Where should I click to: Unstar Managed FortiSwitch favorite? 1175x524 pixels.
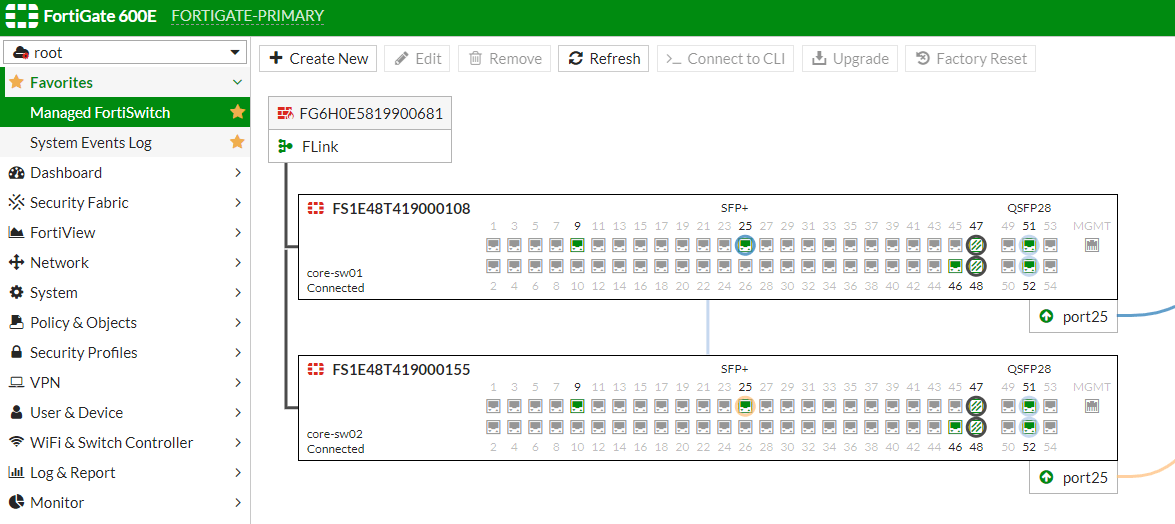pyautogui.click(x=238, y=112)
